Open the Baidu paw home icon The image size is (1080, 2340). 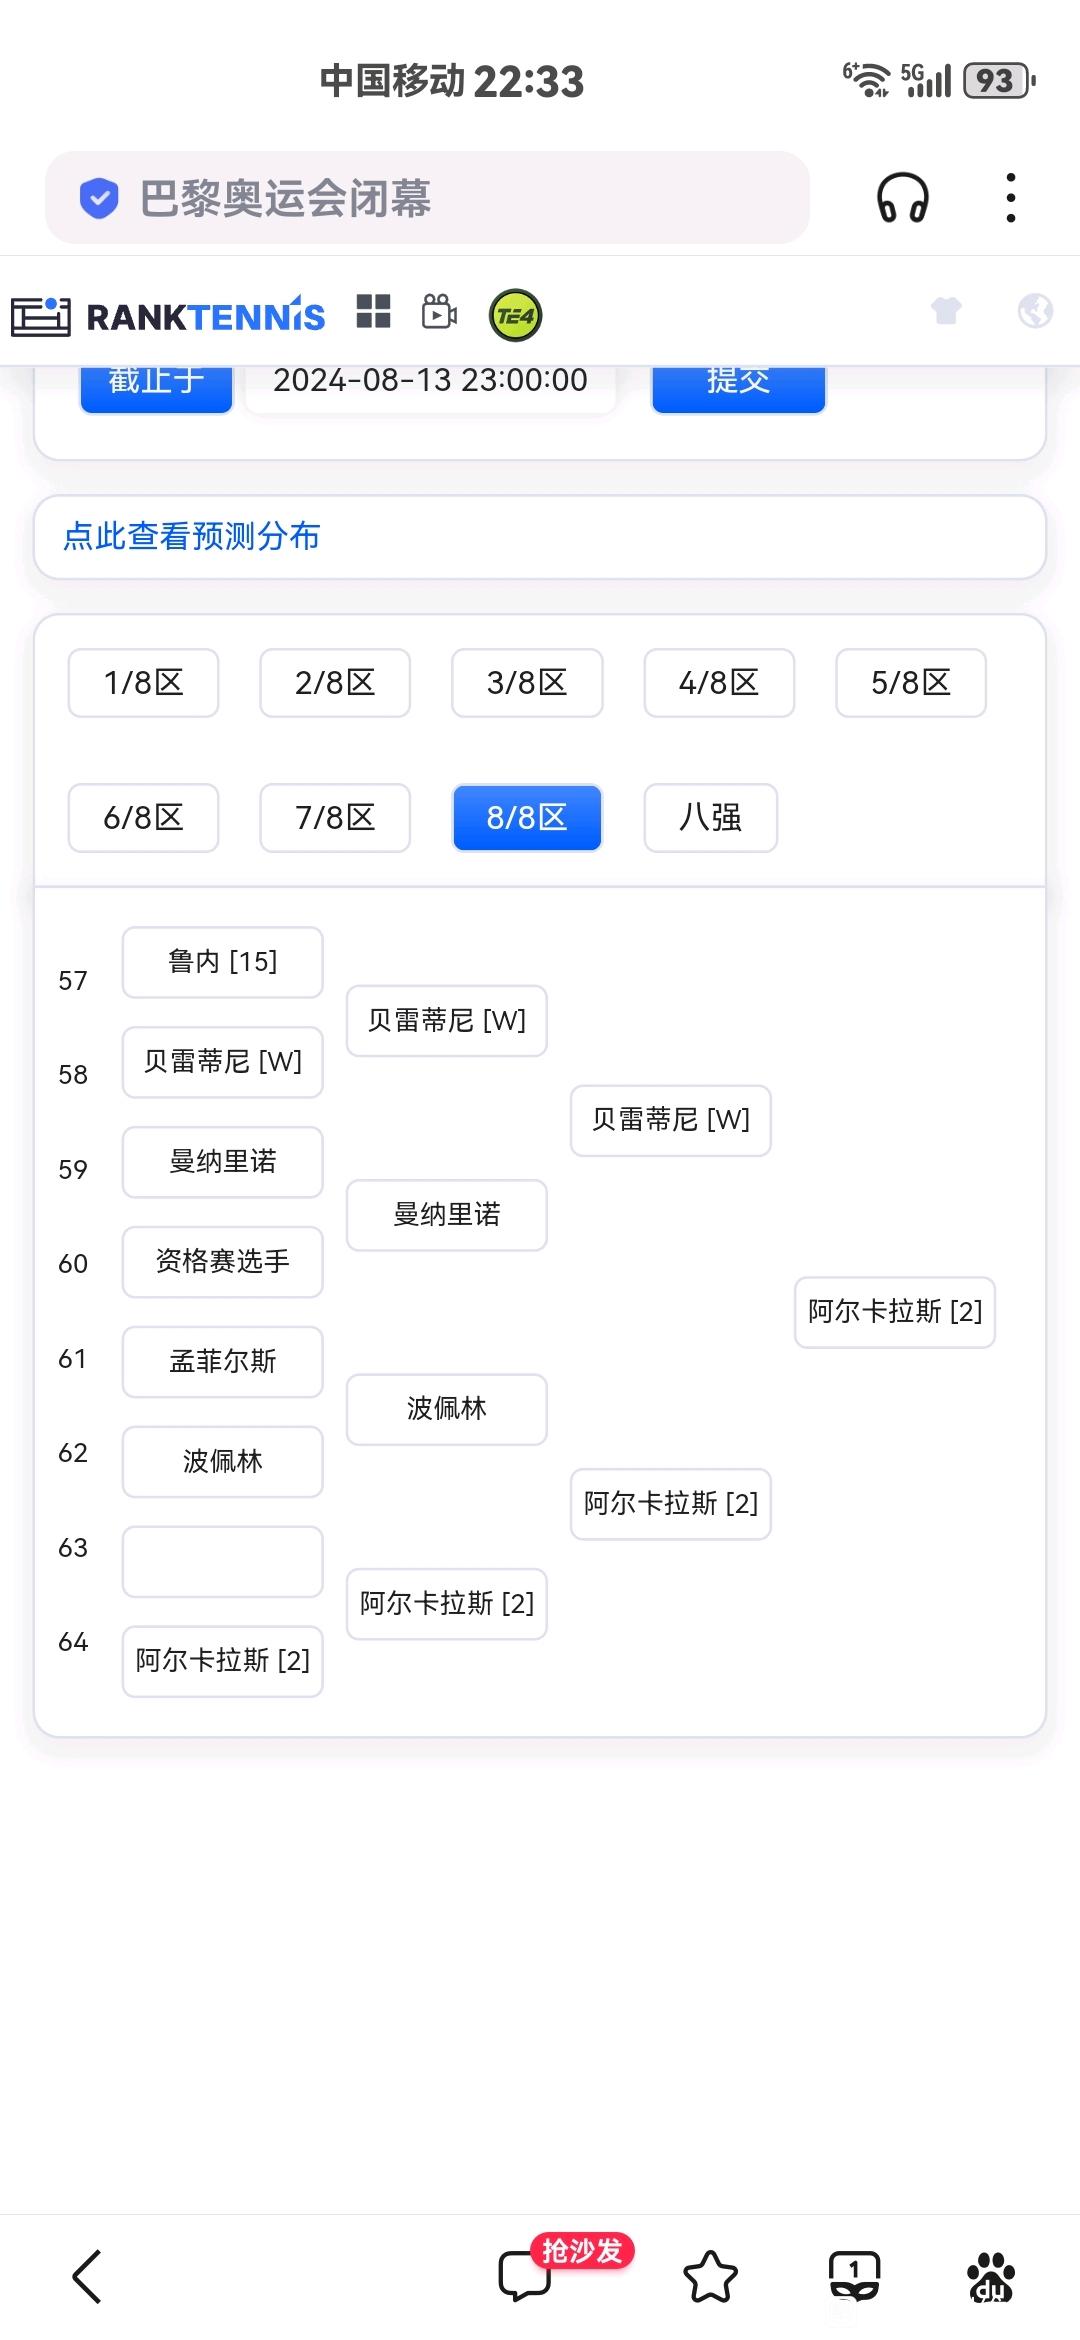(991, 2277)
